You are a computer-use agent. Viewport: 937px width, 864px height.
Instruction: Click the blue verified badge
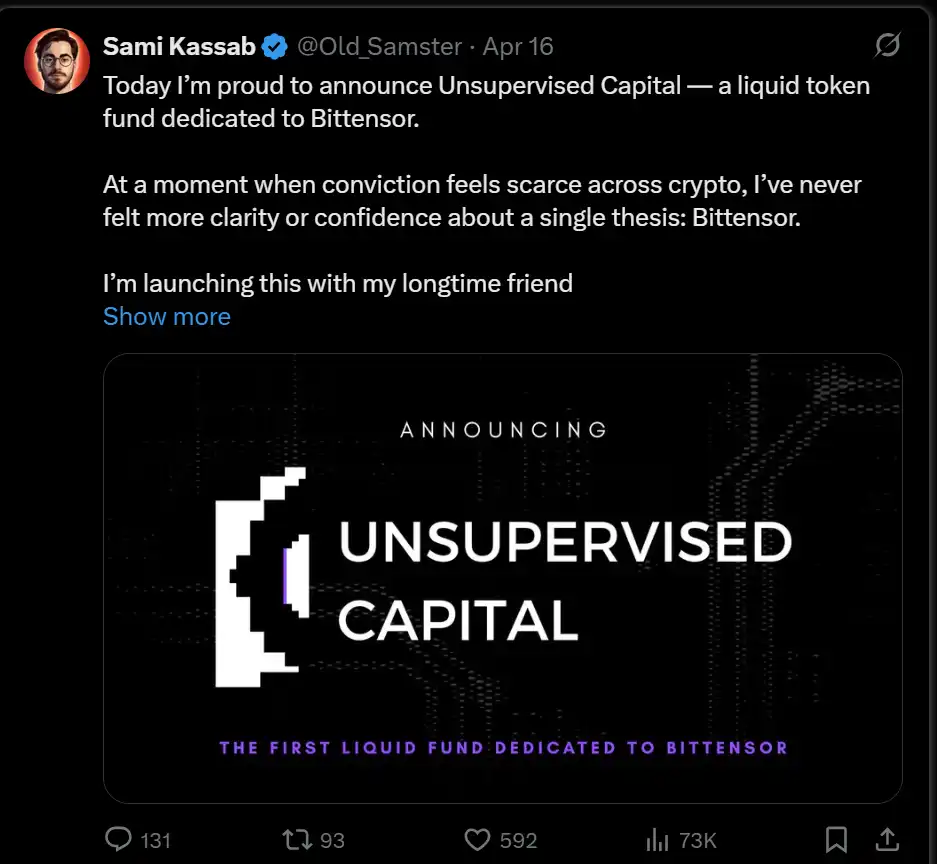tap(275, 47)
